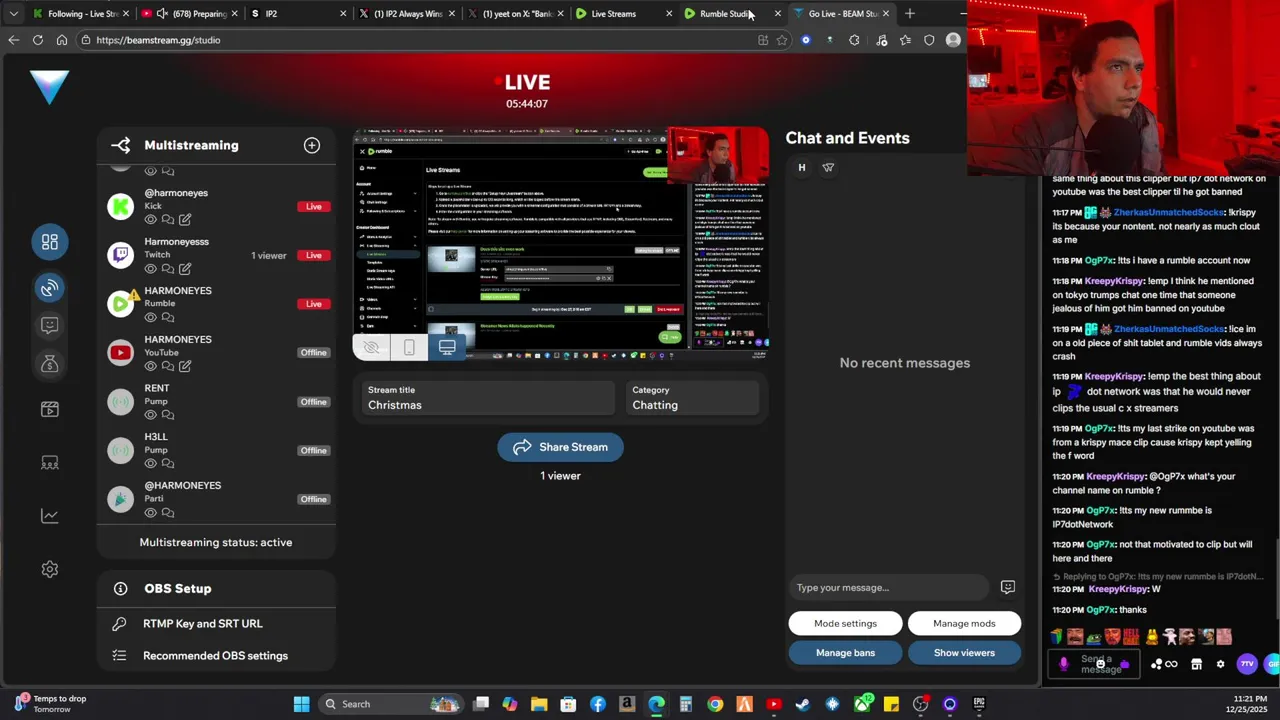The width and height of the screenshot is (1280, 720).
Task: Edit Kick @harmoneyes stream details pencil
Action: point(185,219)
